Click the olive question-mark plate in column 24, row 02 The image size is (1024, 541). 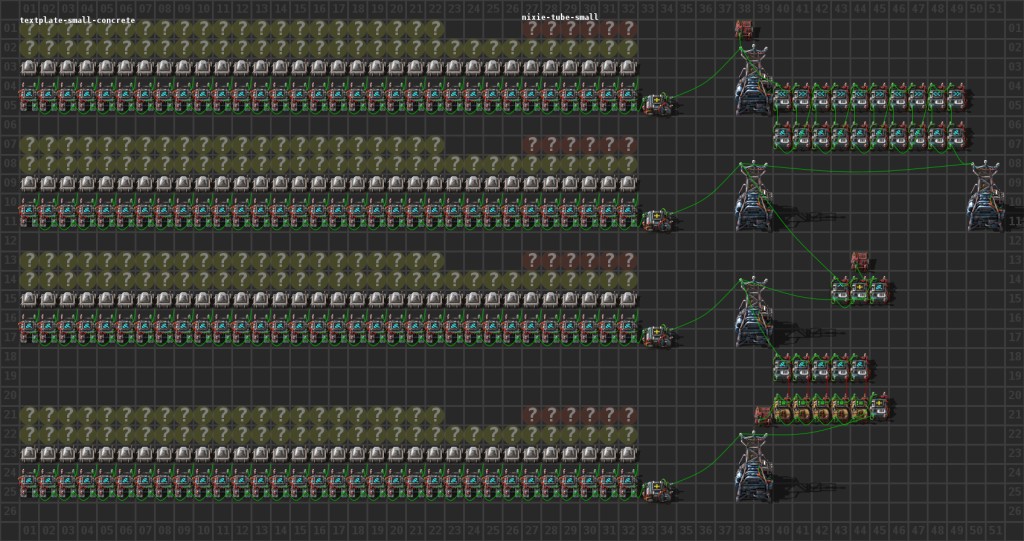pos(473,48)
